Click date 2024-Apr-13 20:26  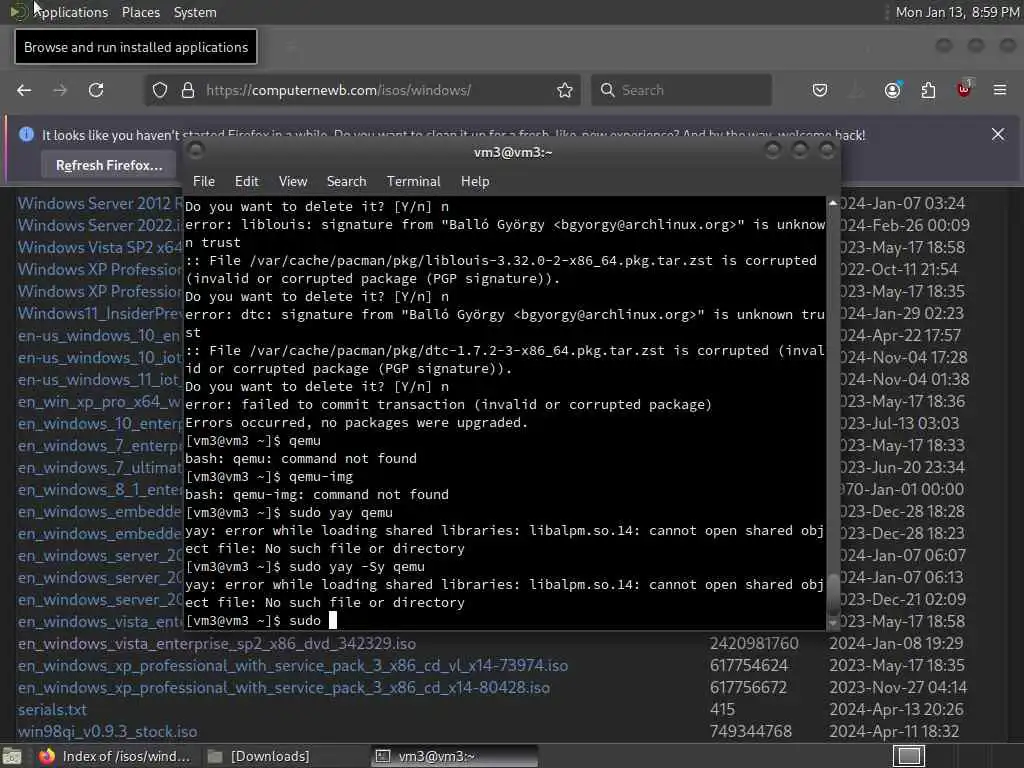[x=894, y=710]
